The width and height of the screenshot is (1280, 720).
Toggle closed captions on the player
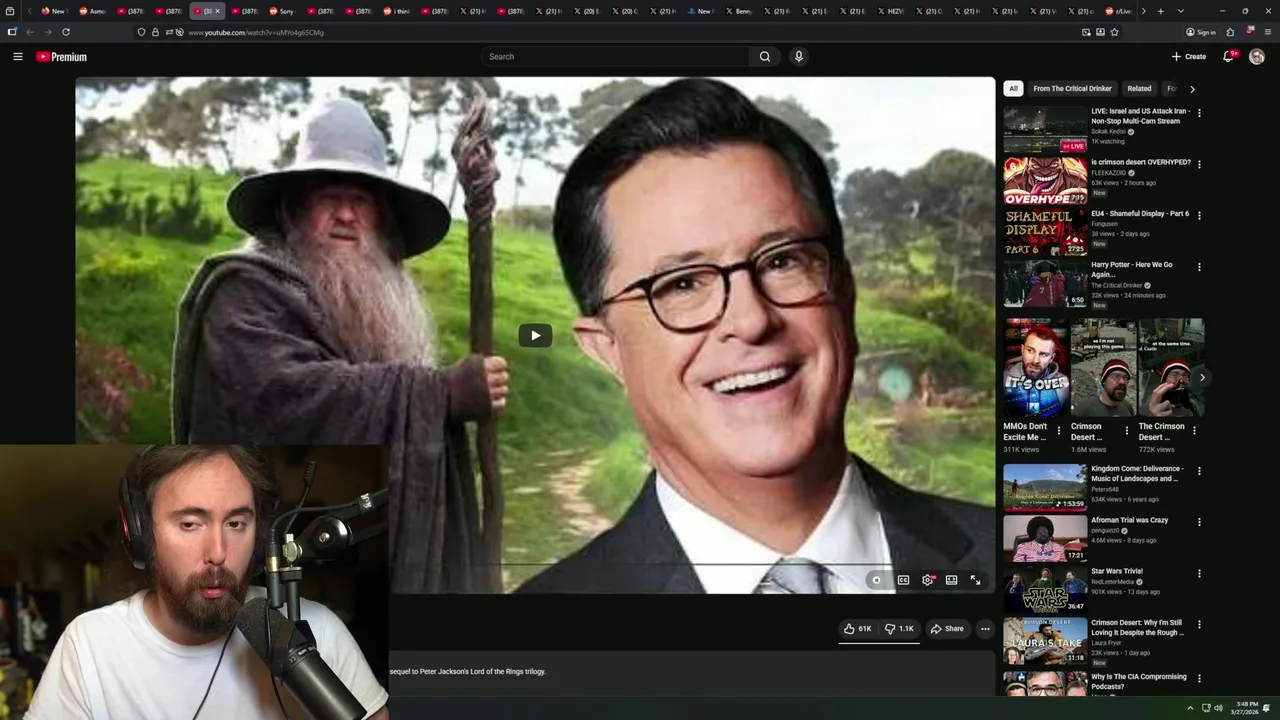[903, 580]
